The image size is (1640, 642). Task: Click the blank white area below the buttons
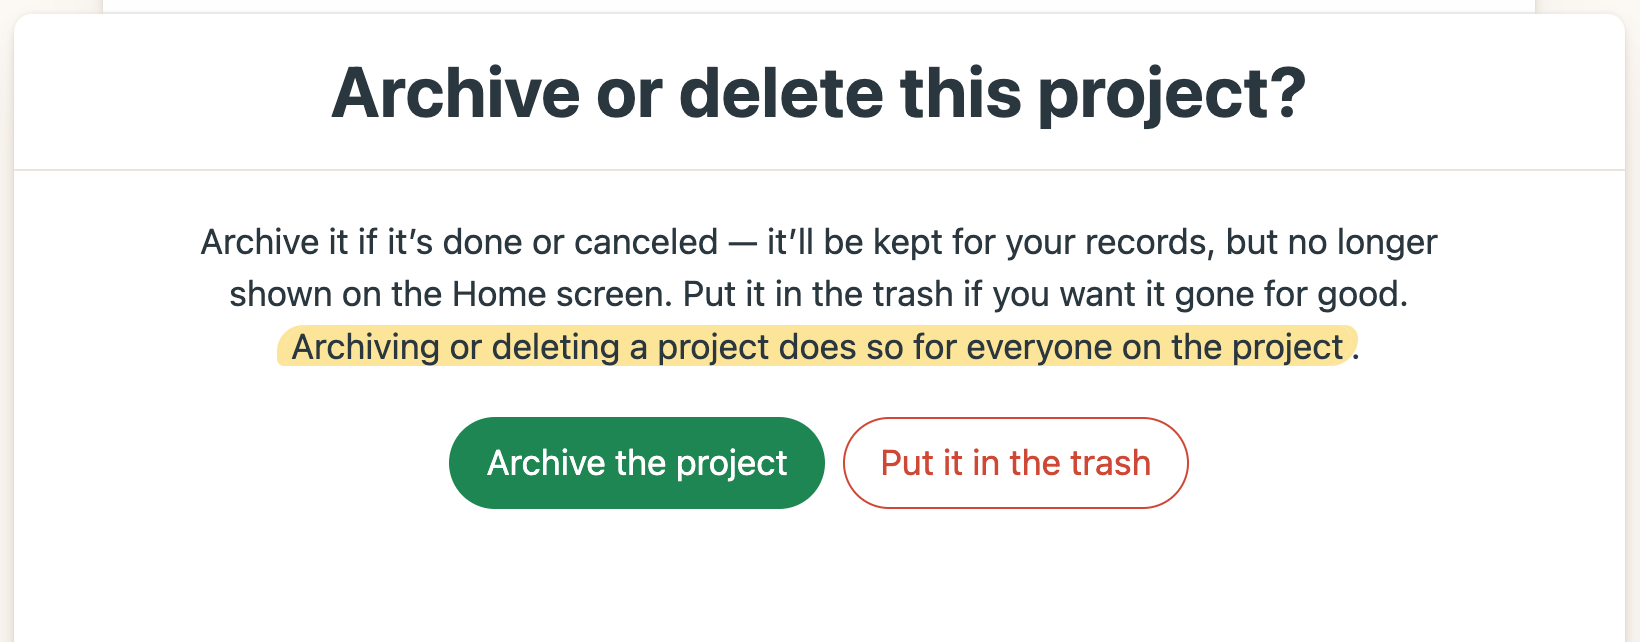coord(818,580)
